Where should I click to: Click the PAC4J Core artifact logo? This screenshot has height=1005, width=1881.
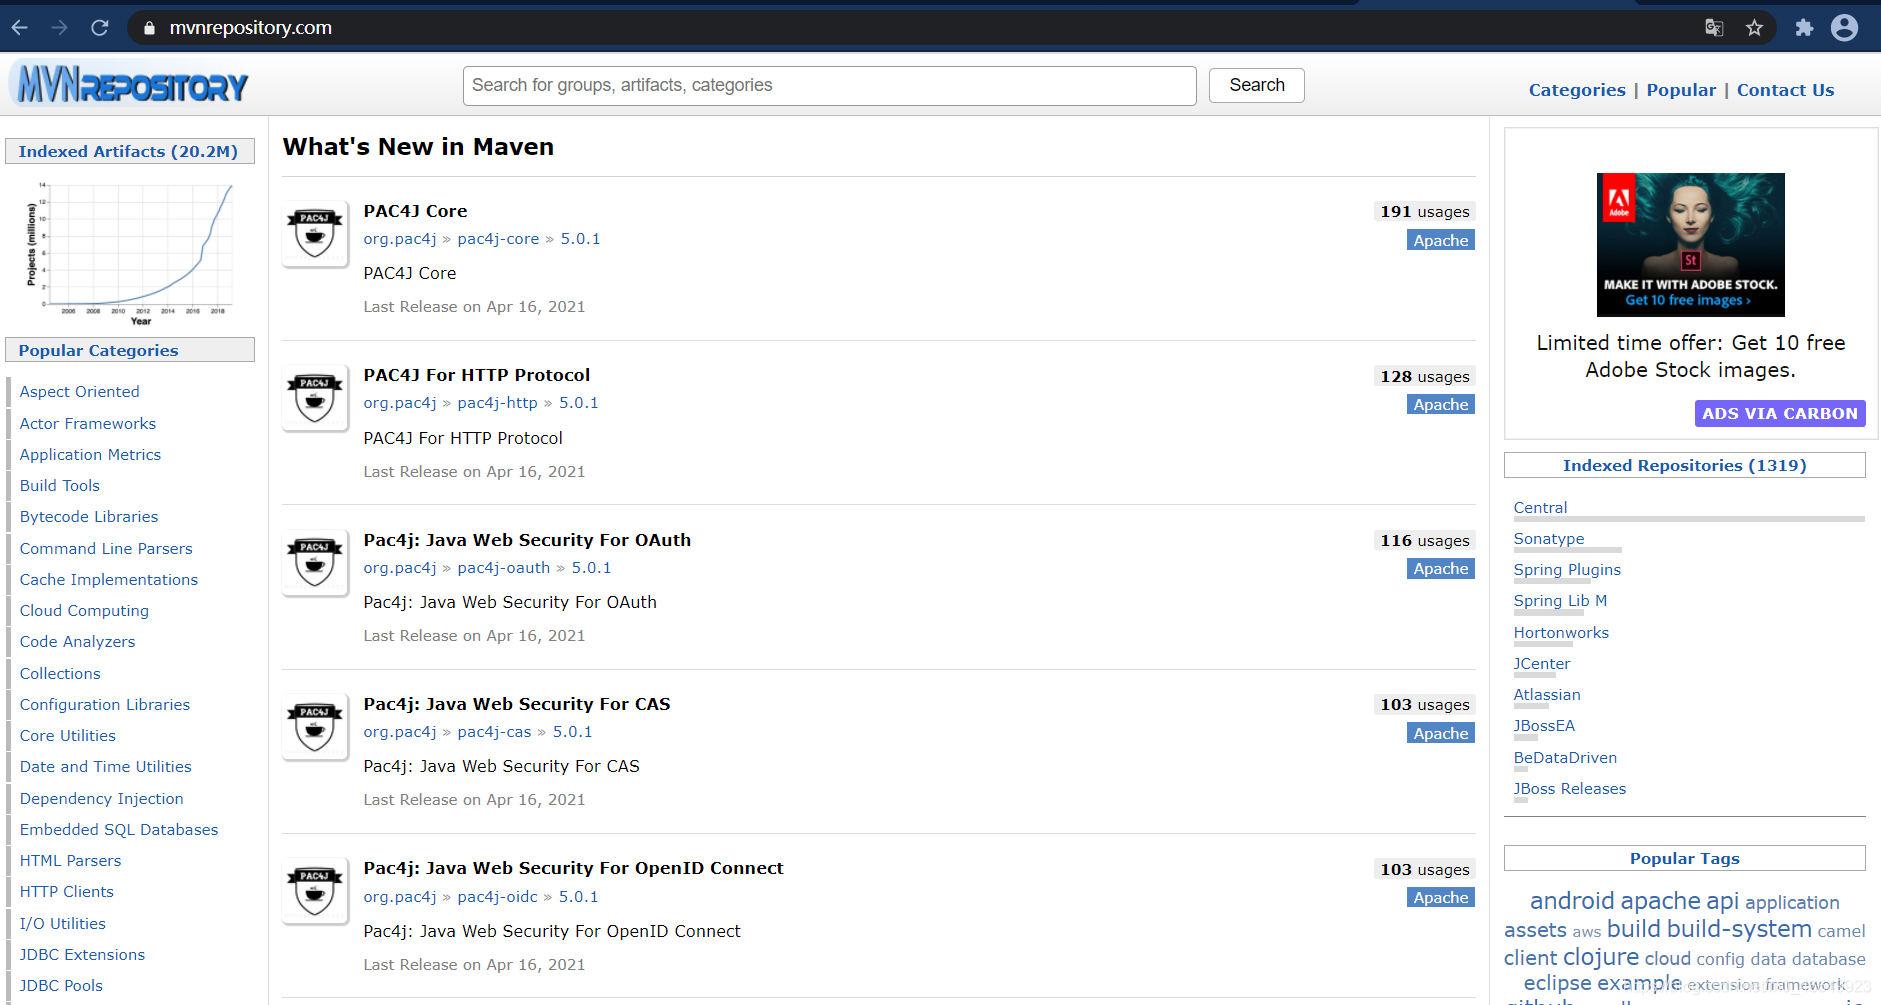click(x=315, y=233)
